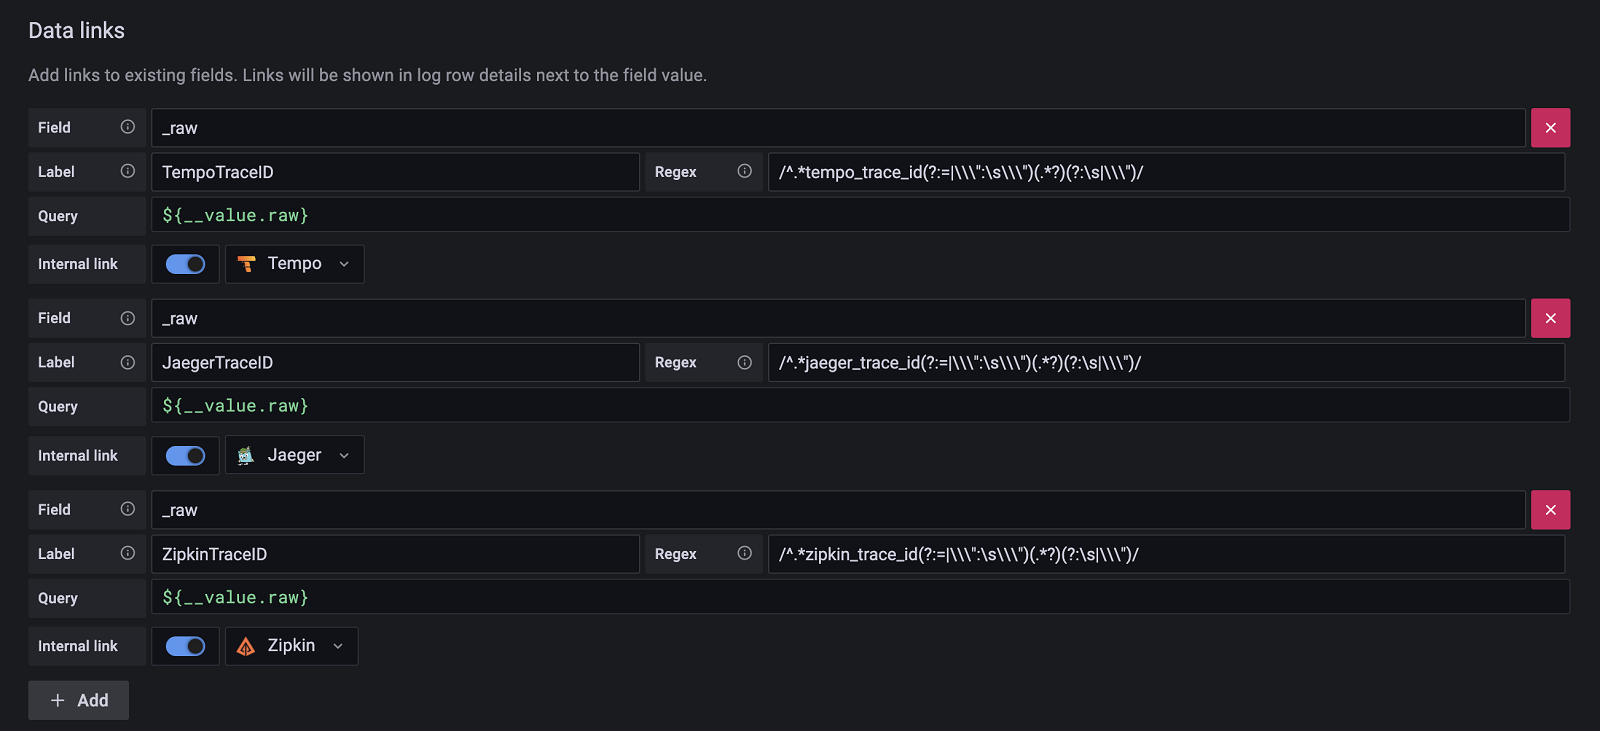Click info icon beside first Field label
The width and height of the screenshot is (1600, 731).
pyautogui.click(x=128, y=127)
